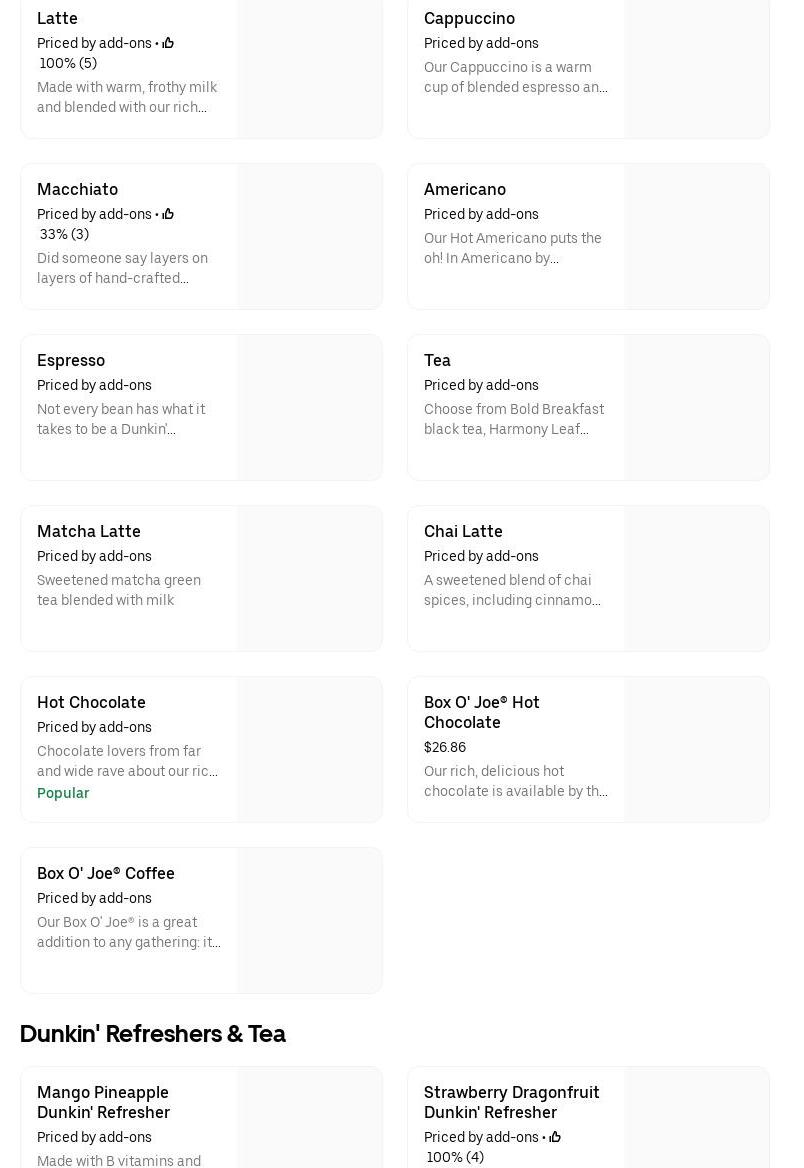Click Strawberry Dragonfruit Refresher thumbs-up icon
The width and height of the screenshot is (804, 1168).
coord(555,1137)
